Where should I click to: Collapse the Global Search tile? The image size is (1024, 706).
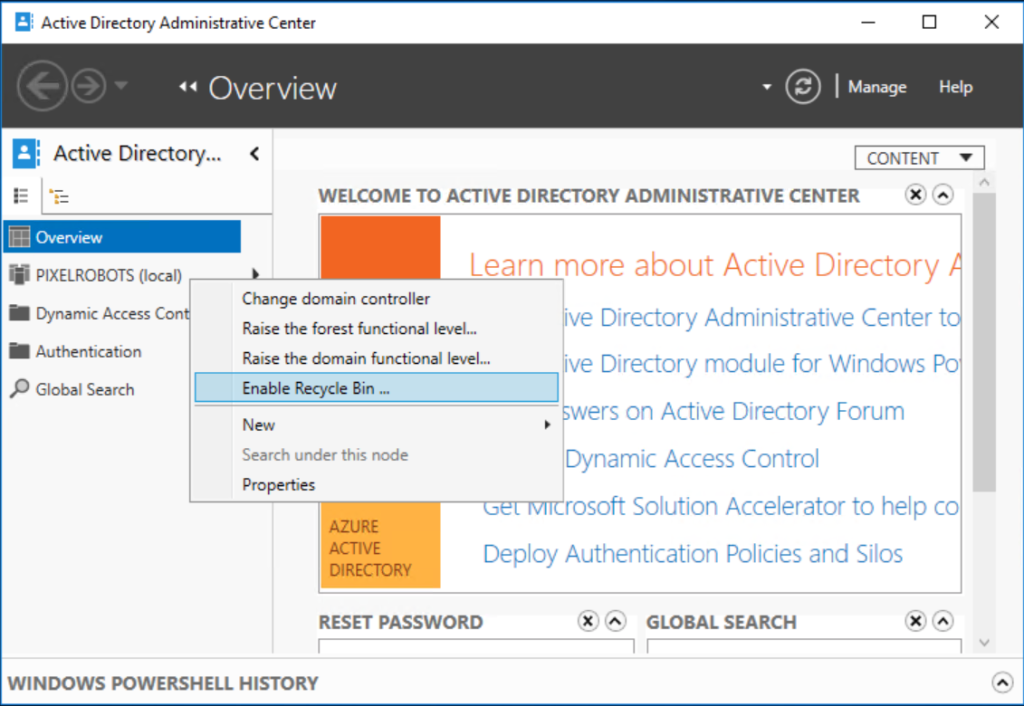pyautogui.click(x=941, y=621)
